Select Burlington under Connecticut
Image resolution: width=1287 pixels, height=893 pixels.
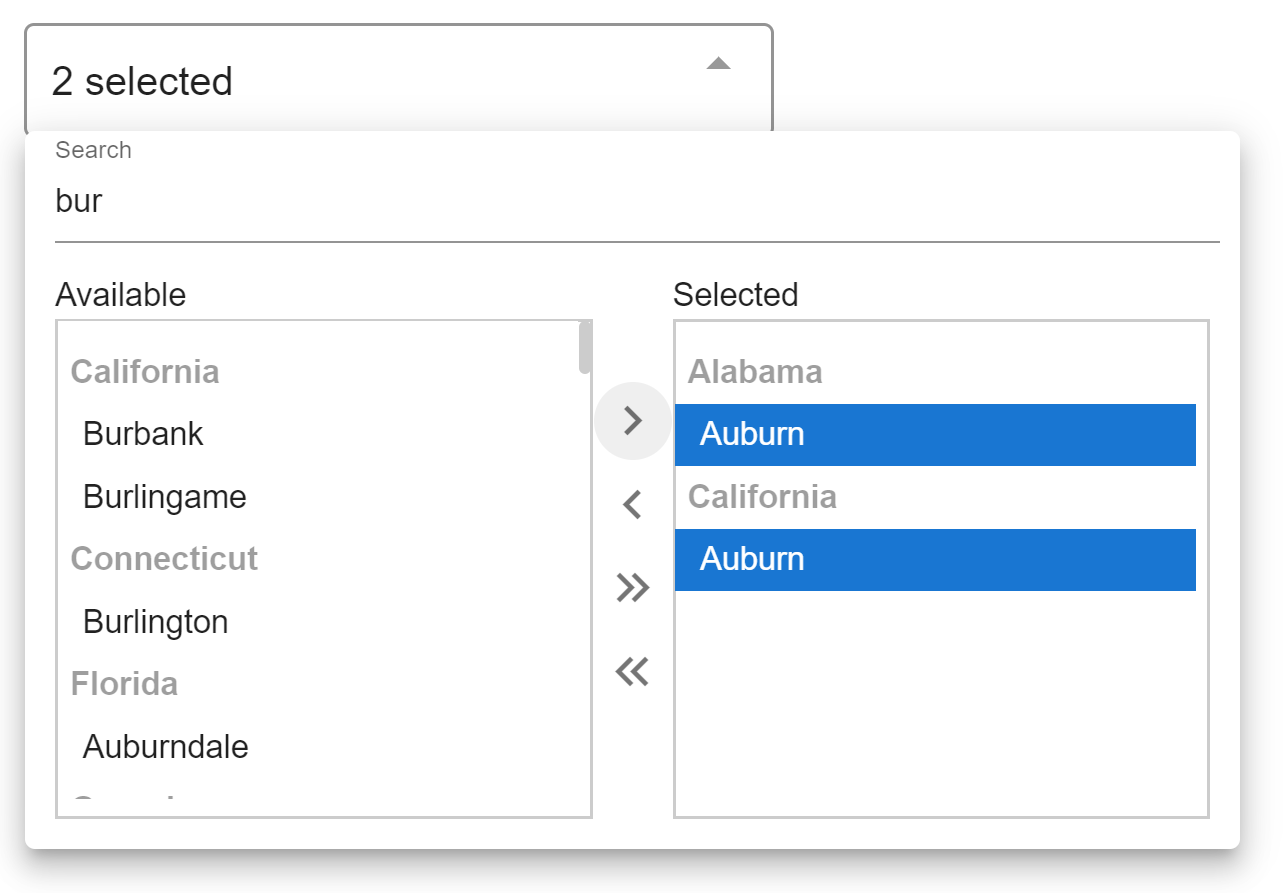[x=155, y=622]
